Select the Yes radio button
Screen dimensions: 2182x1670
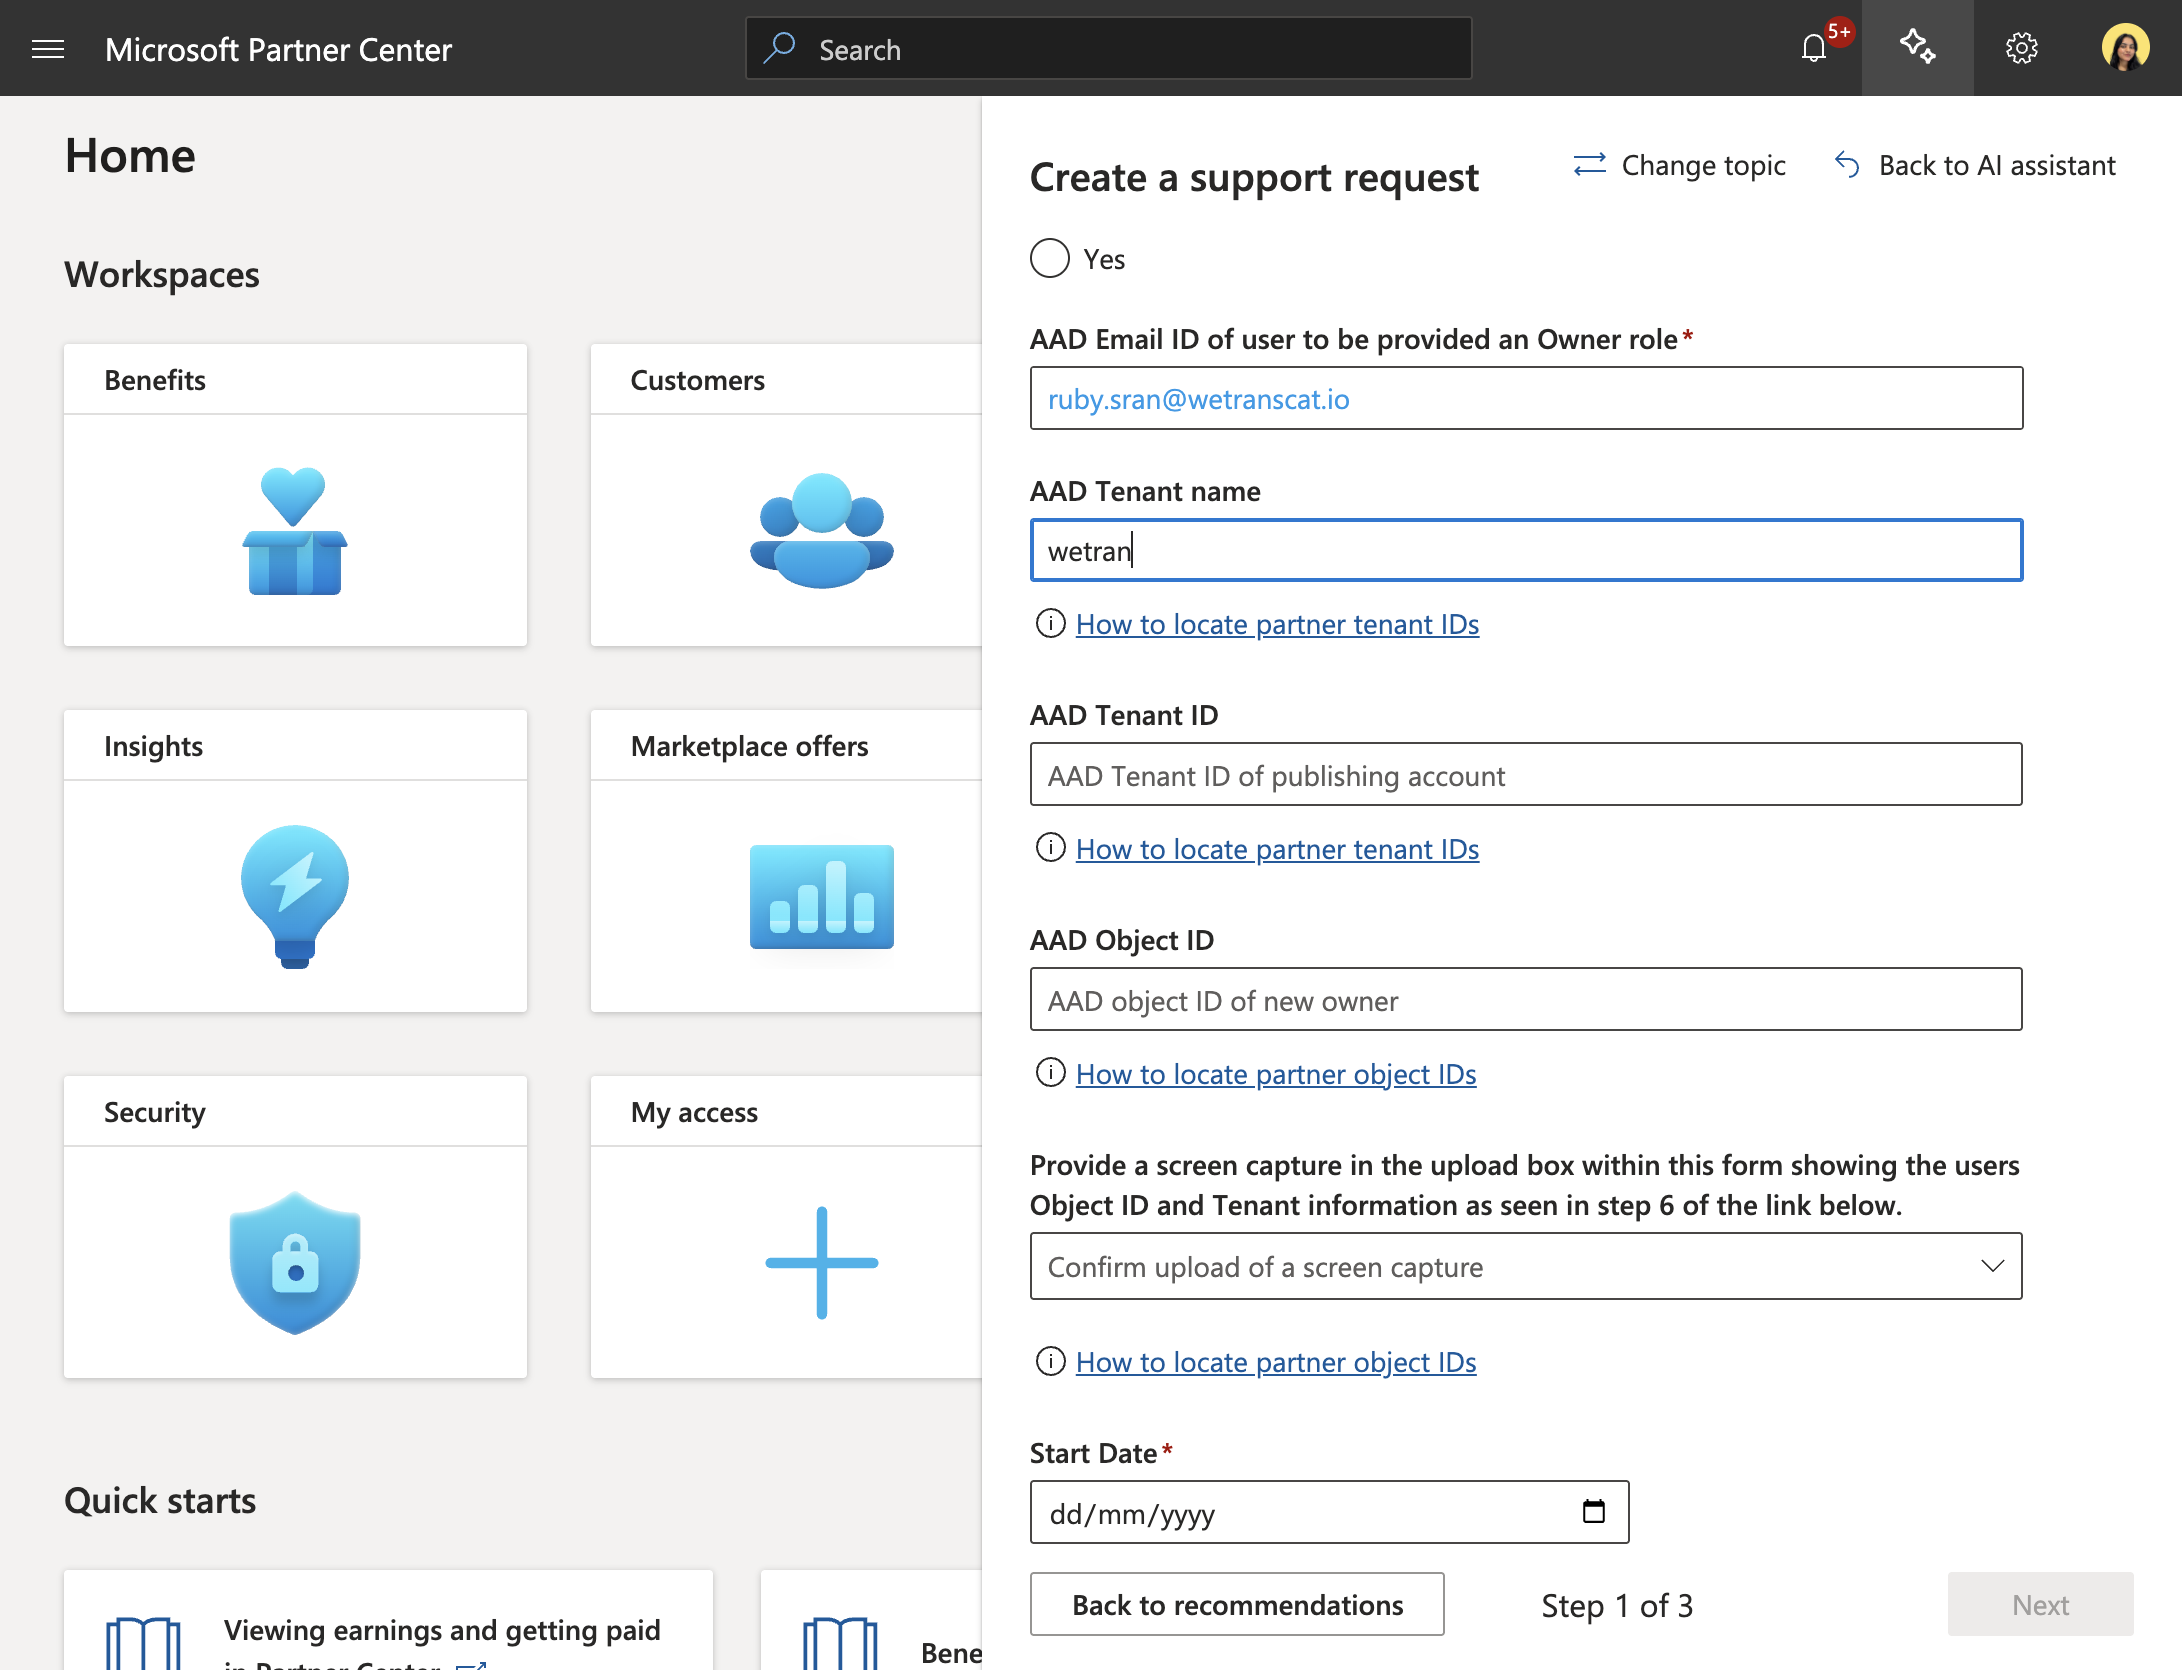[1050, 258]
